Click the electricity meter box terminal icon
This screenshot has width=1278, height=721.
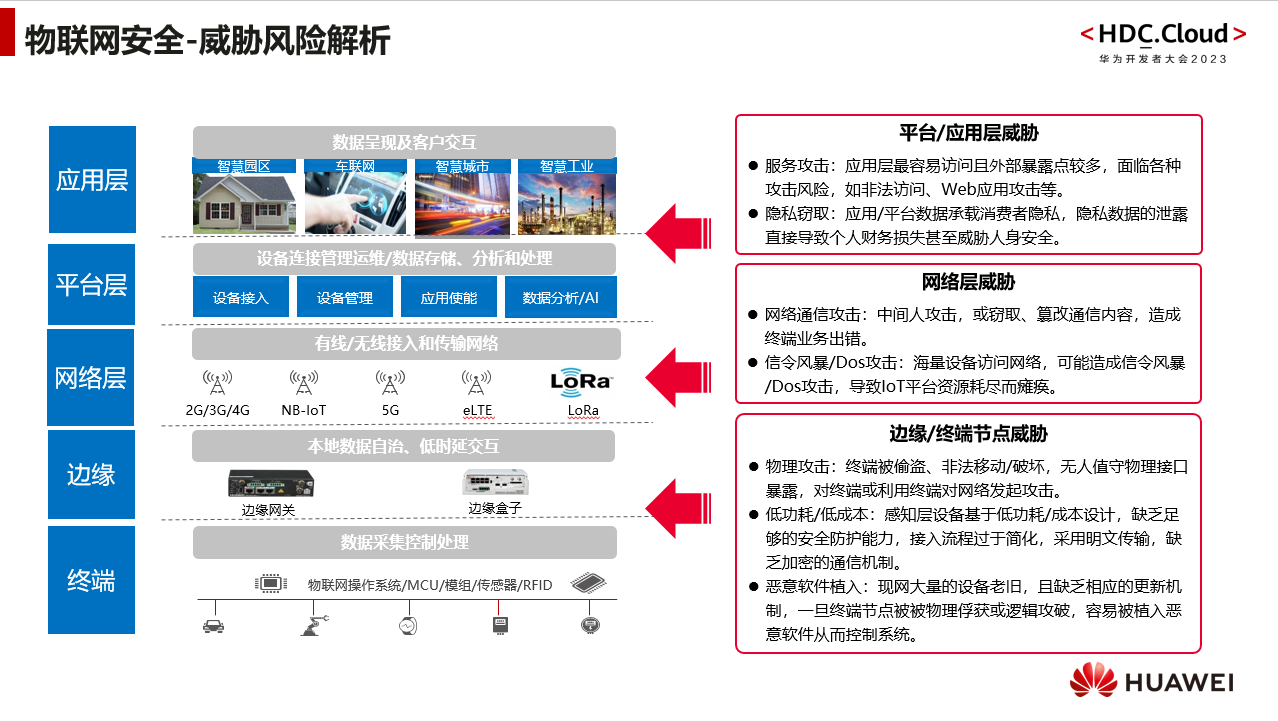pos(499,626)
